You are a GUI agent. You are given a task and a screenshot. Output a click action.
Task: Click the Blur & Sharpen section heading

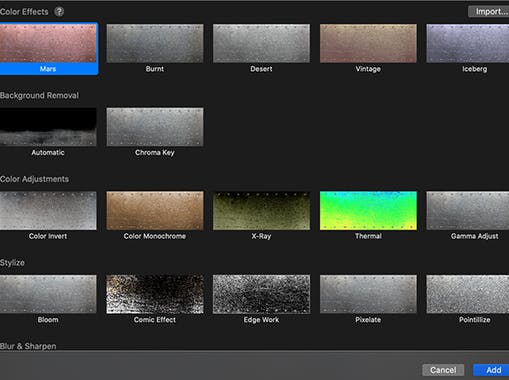[28, 346]
